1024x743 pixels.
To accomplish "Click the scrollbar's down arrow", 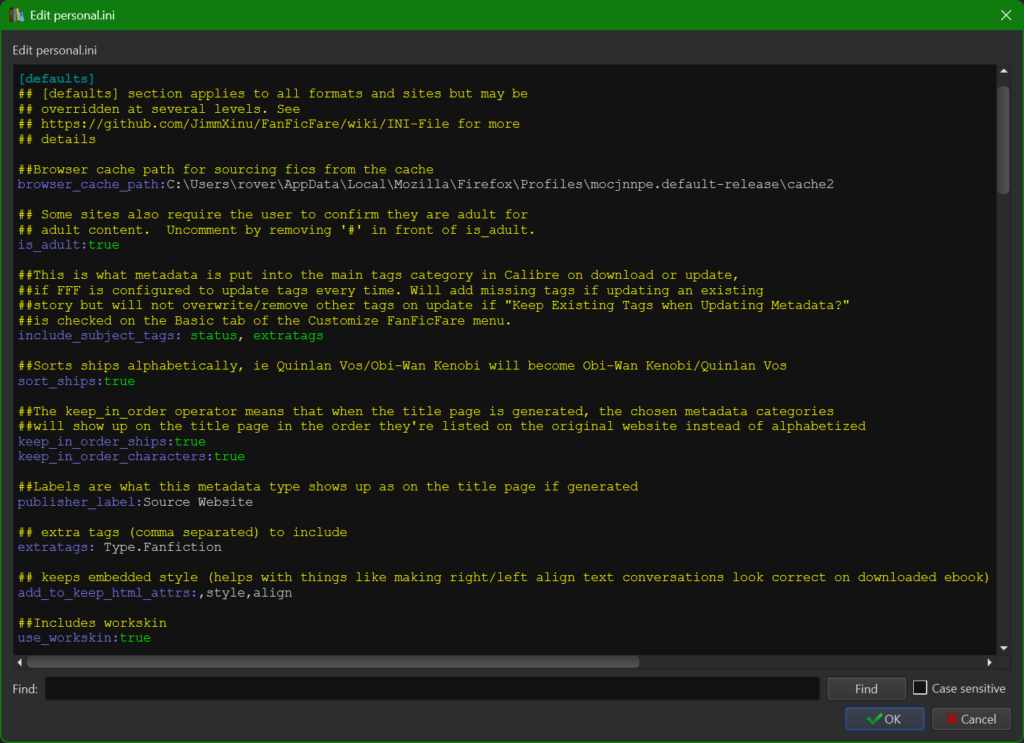I will pos(1004,646).
